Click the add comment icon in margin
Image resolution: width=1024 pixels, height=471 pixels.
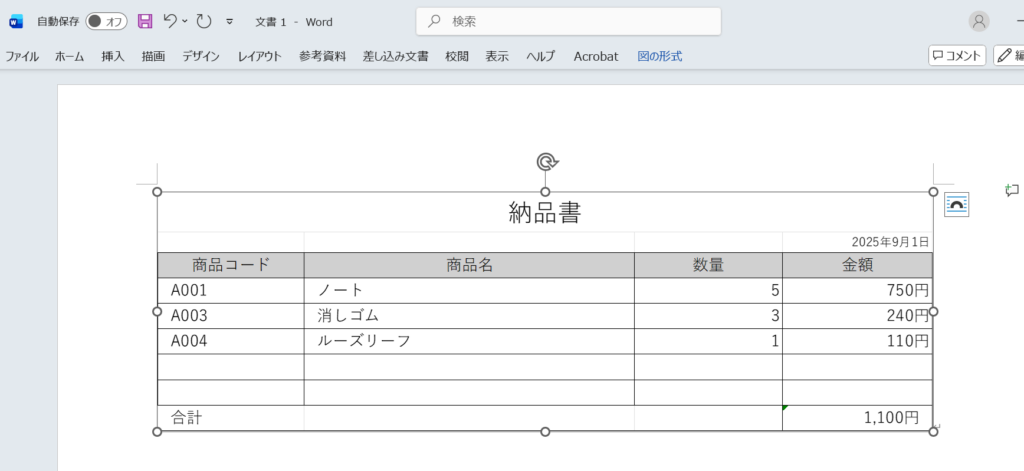tap(1012, 190)
